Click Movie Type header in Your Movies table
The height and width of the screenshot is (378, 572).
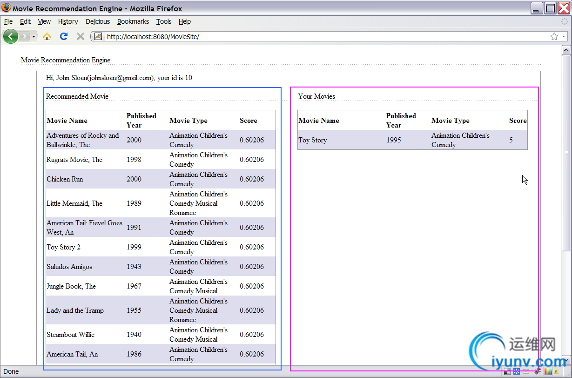pos(450,120)
